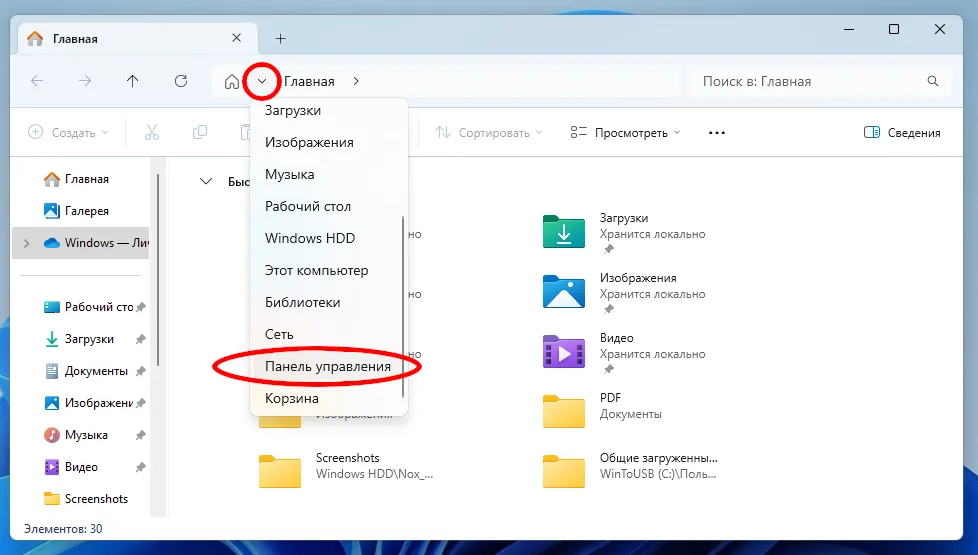Click the Copy icon in toolbar
This screenshot has width=978, height=555.
pyautogui.click(x=200, y=132)
